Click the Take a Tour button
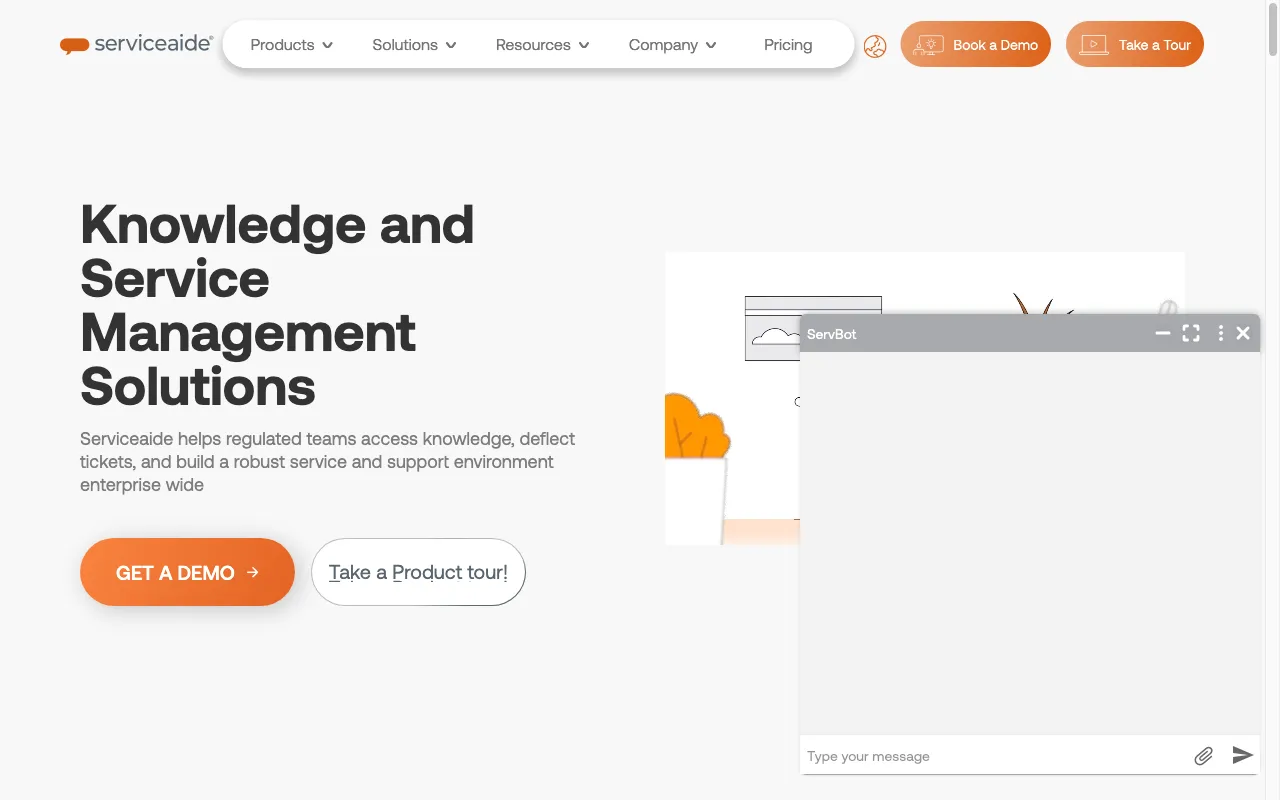The image size is (1280, 800). pos(1135,44)
